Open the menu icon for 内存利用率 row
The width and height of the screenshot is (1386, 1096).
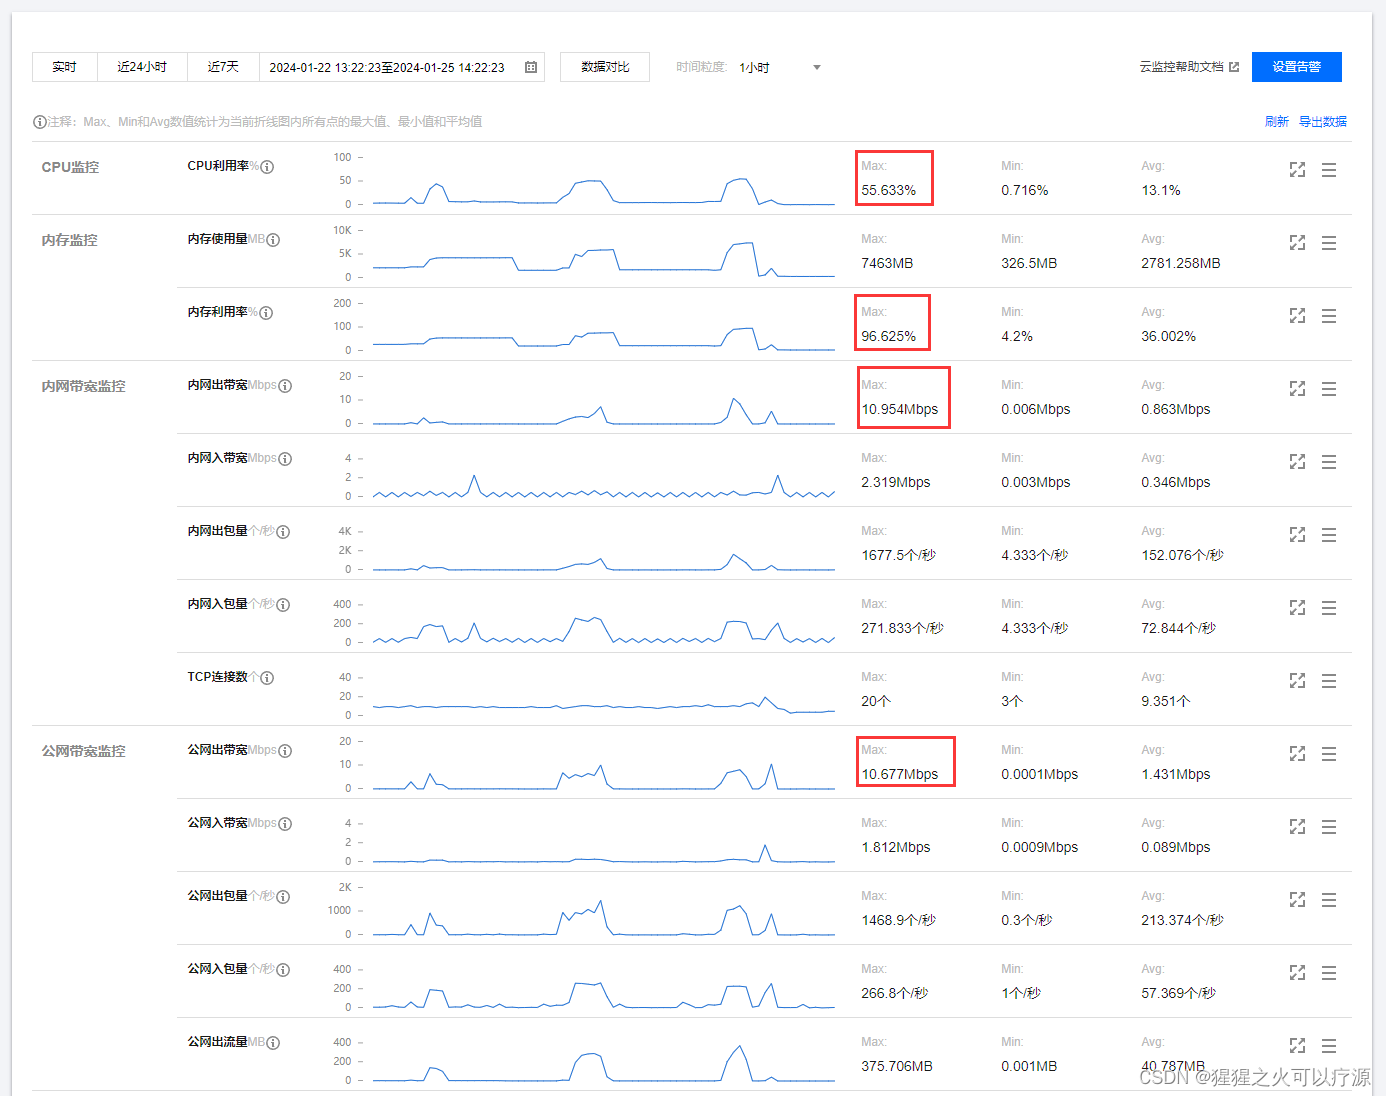pyautogui.click(x=1329, y=316)
